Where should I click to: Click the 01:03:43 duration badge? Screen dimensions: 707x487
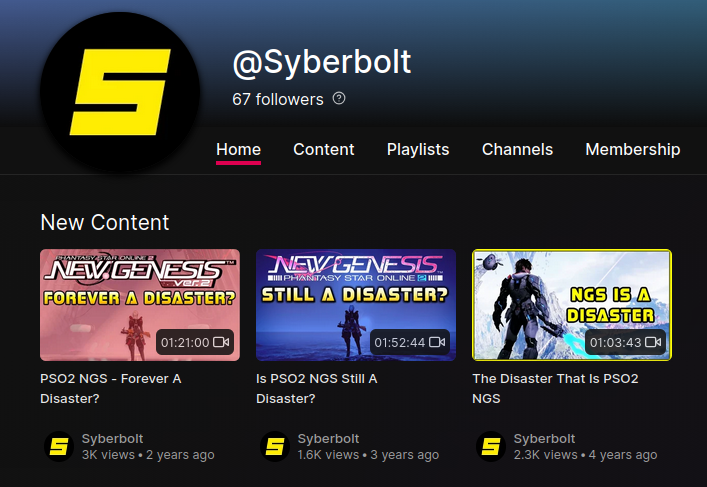coord(625,342)
